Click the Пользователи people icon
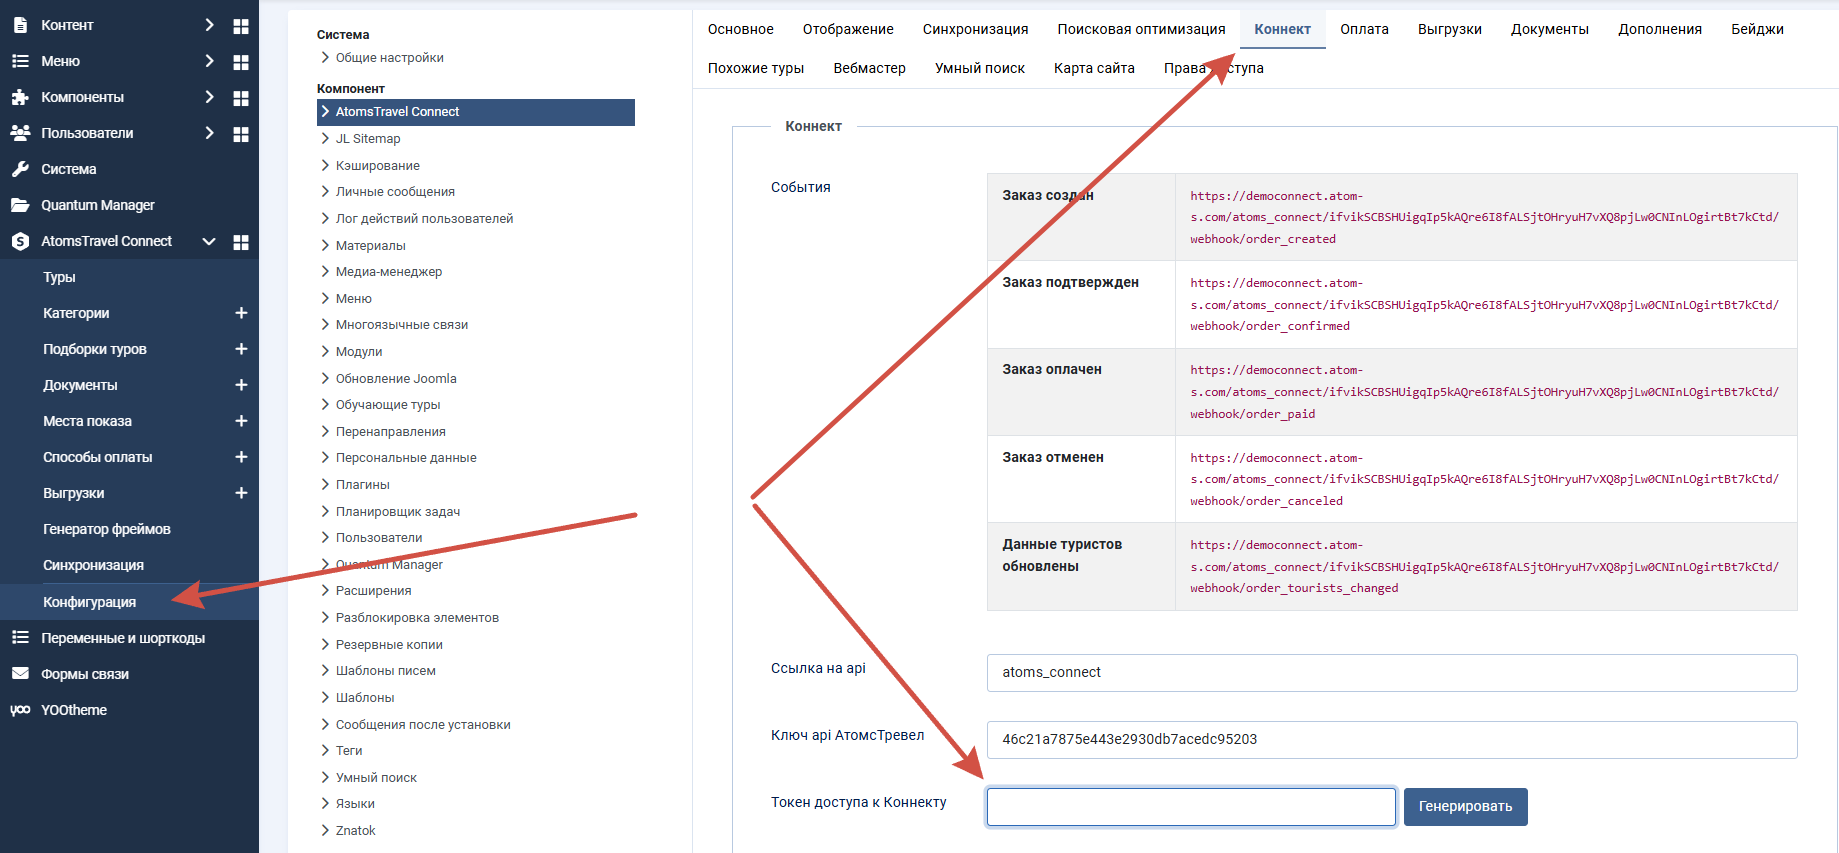Viewport: 1839px width, 853px height. [20, 133]
